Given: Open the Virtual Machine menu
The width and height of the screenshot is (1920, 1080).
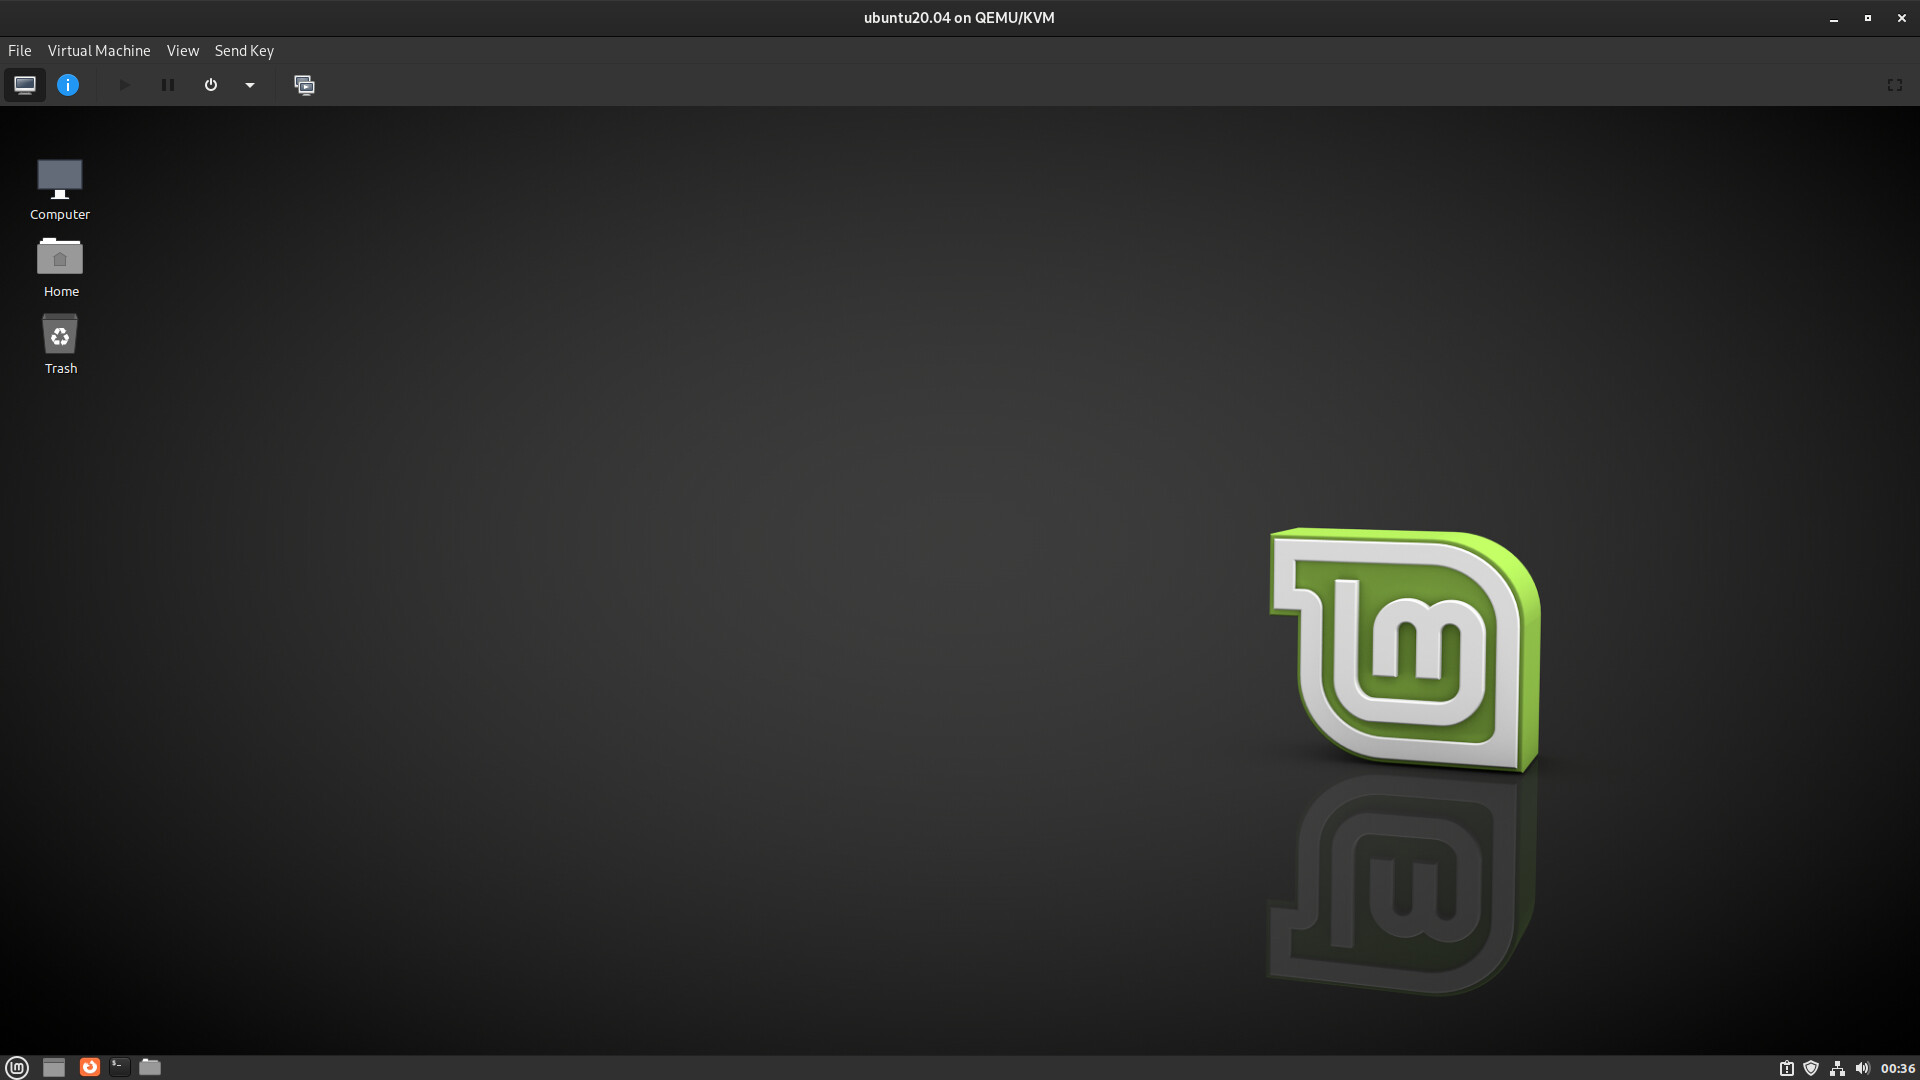Looking at the screenshot, I should (x=98, y=50).
